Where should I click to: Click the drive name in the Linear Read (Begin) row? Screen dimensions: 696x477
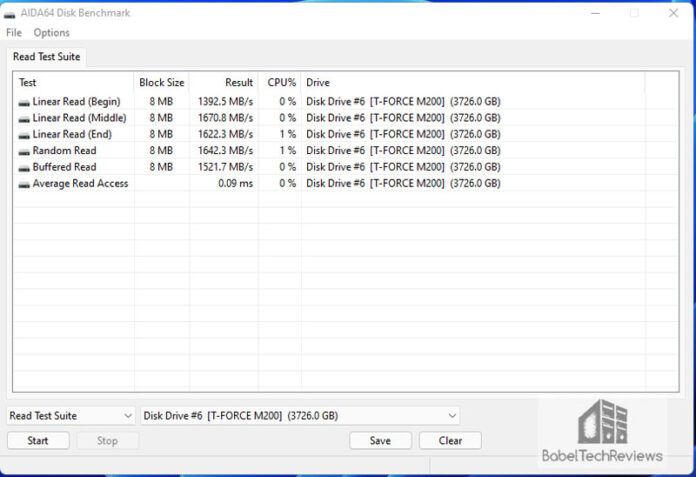(x=403, y=102)
